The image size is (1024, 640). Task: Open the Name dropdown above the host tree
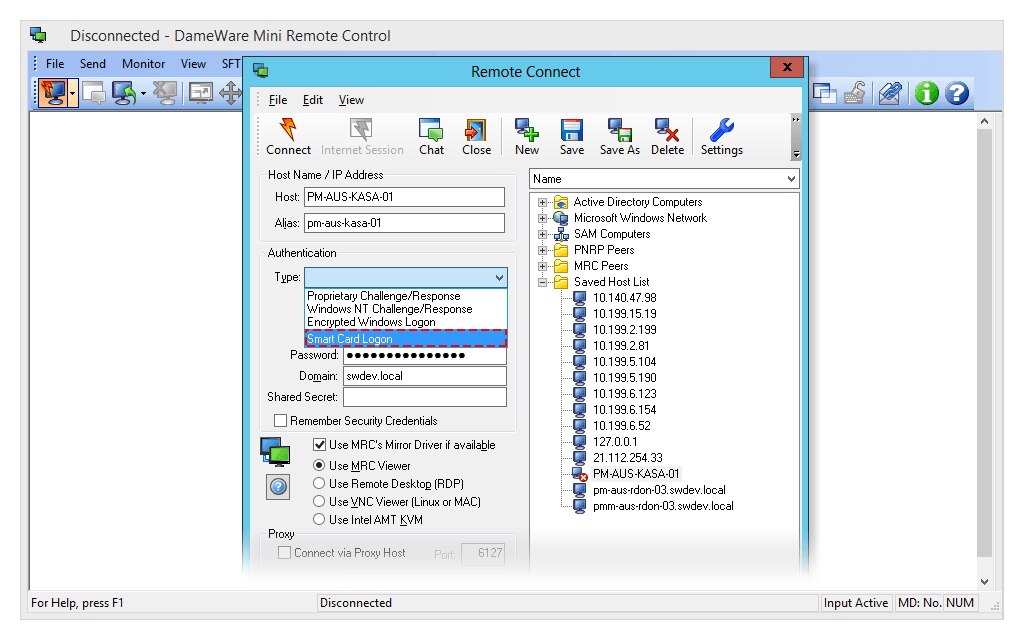[791, 177]
